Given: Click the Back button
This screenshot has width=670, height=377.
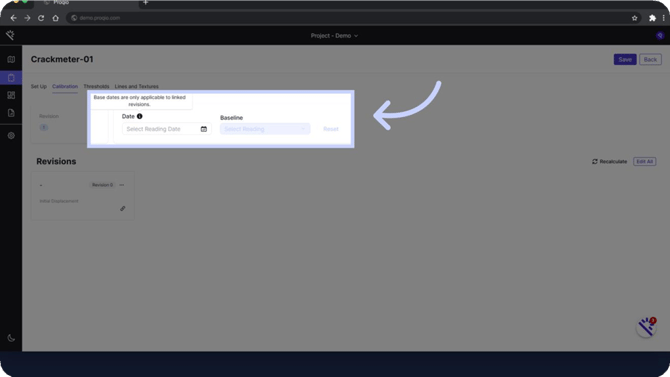Looking at the screenshot, I should (650, 59).
